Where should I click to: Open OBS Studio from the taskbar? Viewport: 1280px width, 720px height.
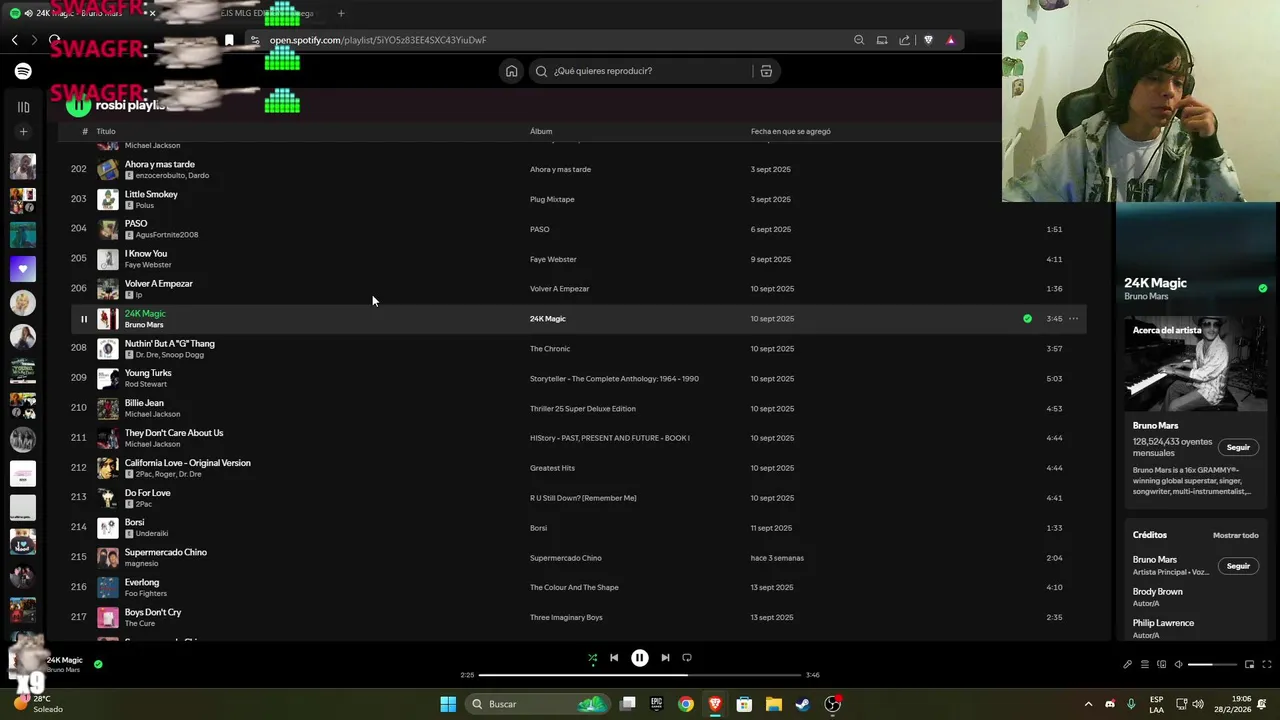coord(832,704)
